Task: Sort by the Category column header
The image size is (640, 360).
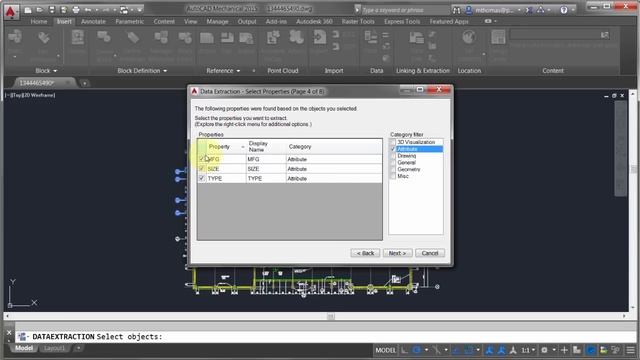Action: (x=334, y=147)
